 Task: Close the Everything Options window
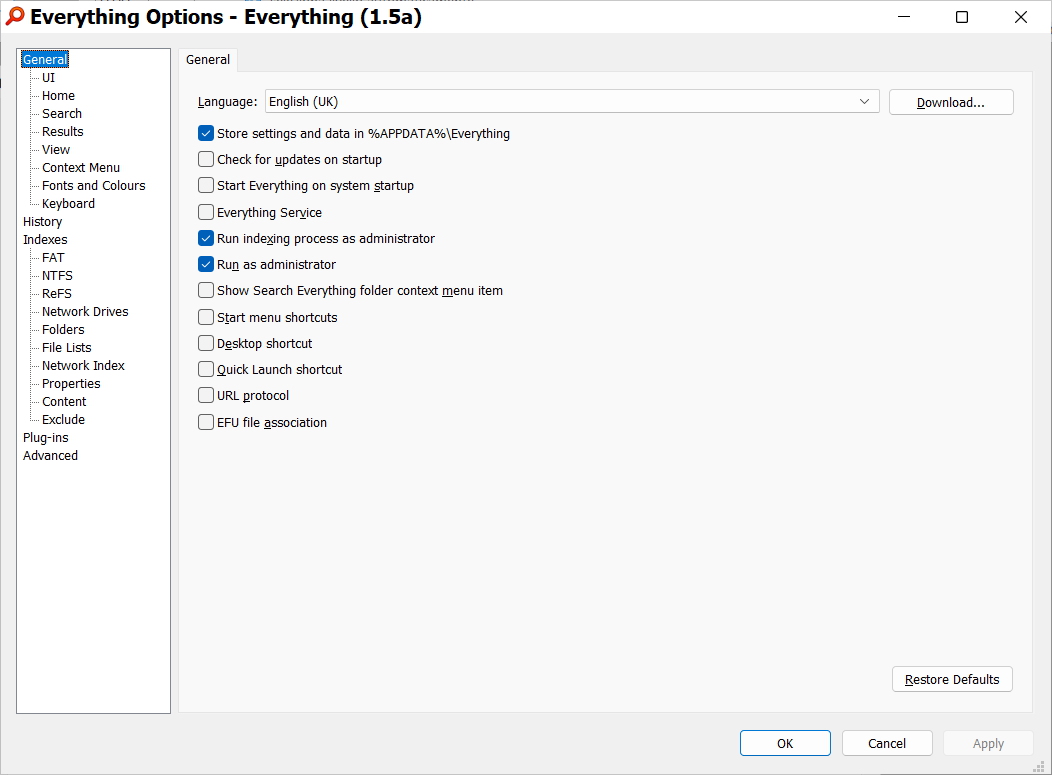click(1020, 17)
